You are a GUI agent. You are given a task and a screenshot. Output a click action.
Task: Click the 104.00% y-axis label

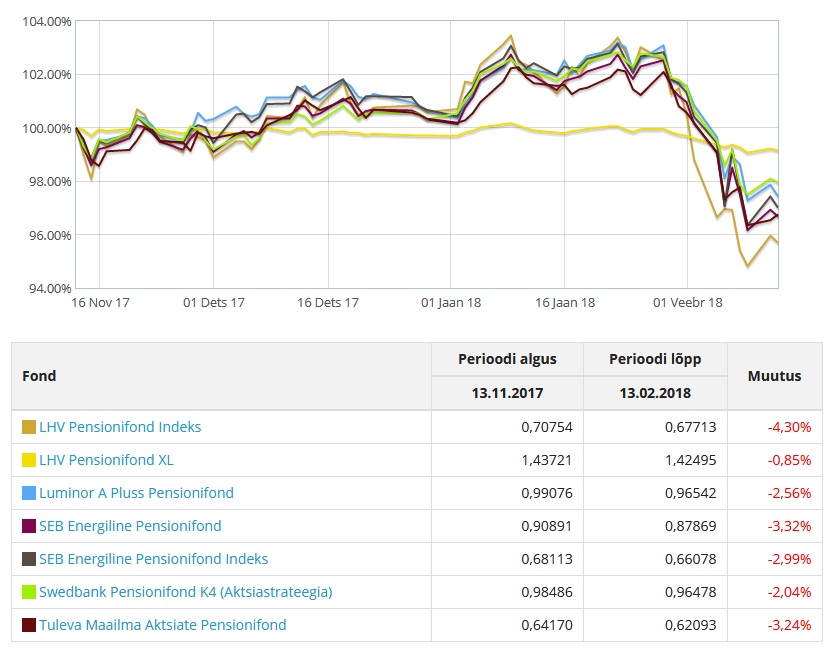[47, 22]
